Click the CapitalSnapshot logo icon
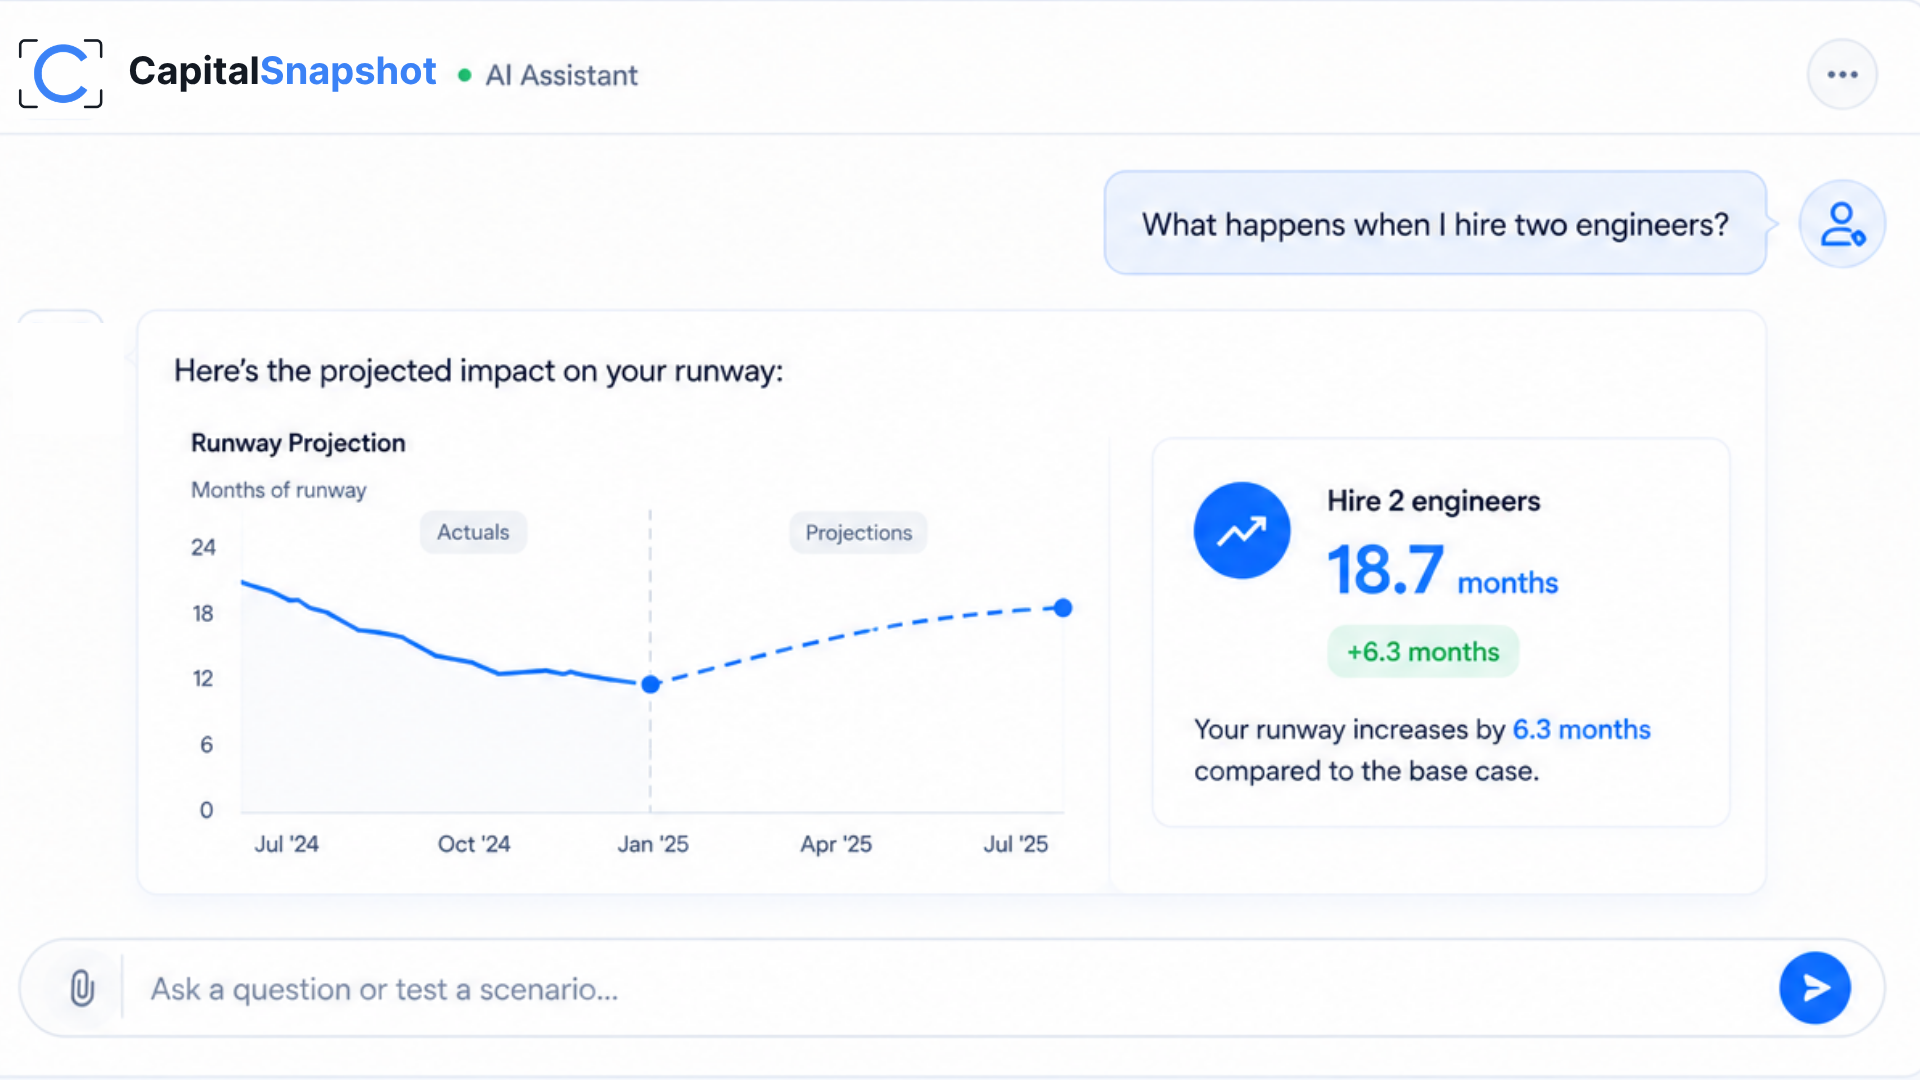Screen dimensions: 1920x1080 [61, 73]
